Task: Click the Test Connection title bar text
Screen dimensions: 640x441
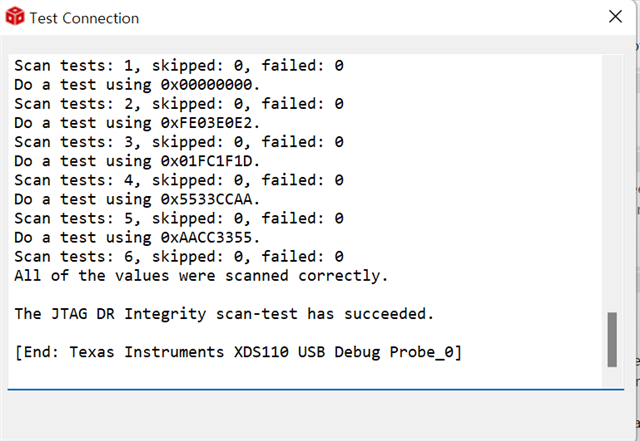Action: 84,18
